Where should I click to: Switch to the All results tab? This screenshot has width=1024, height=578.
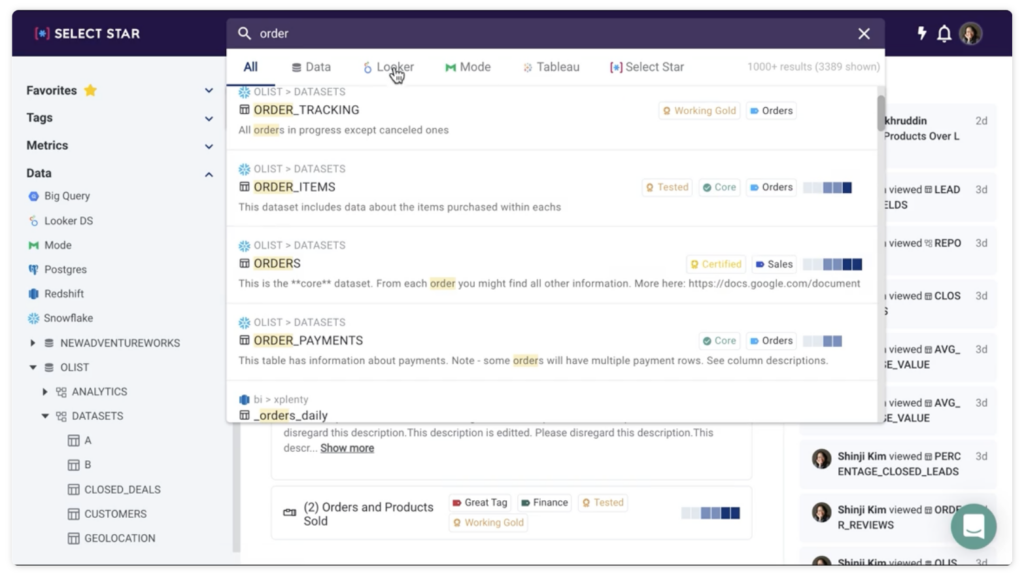click(251, 67)
